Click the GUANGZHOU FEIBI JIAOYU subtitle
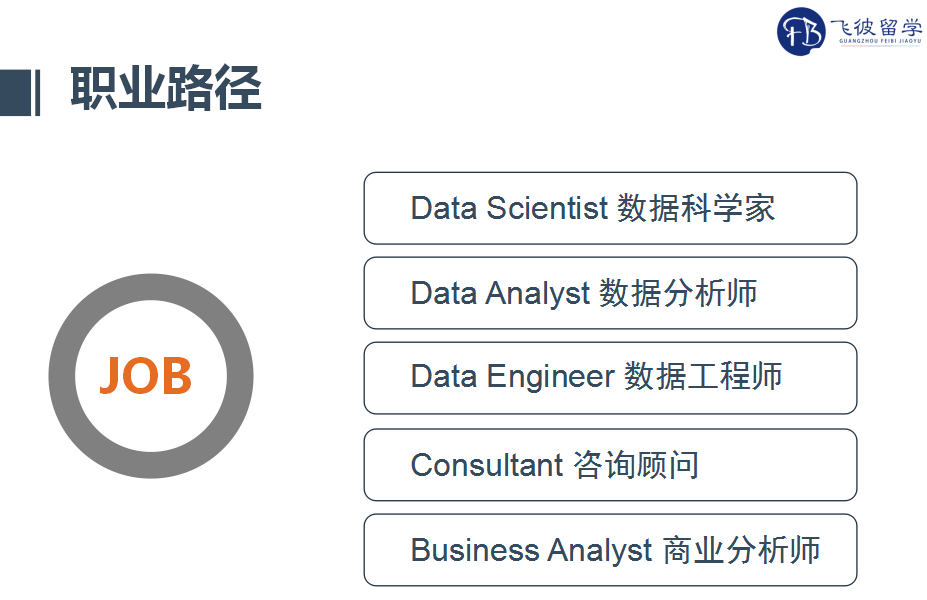The image size is (927, 600). (880, 41)
